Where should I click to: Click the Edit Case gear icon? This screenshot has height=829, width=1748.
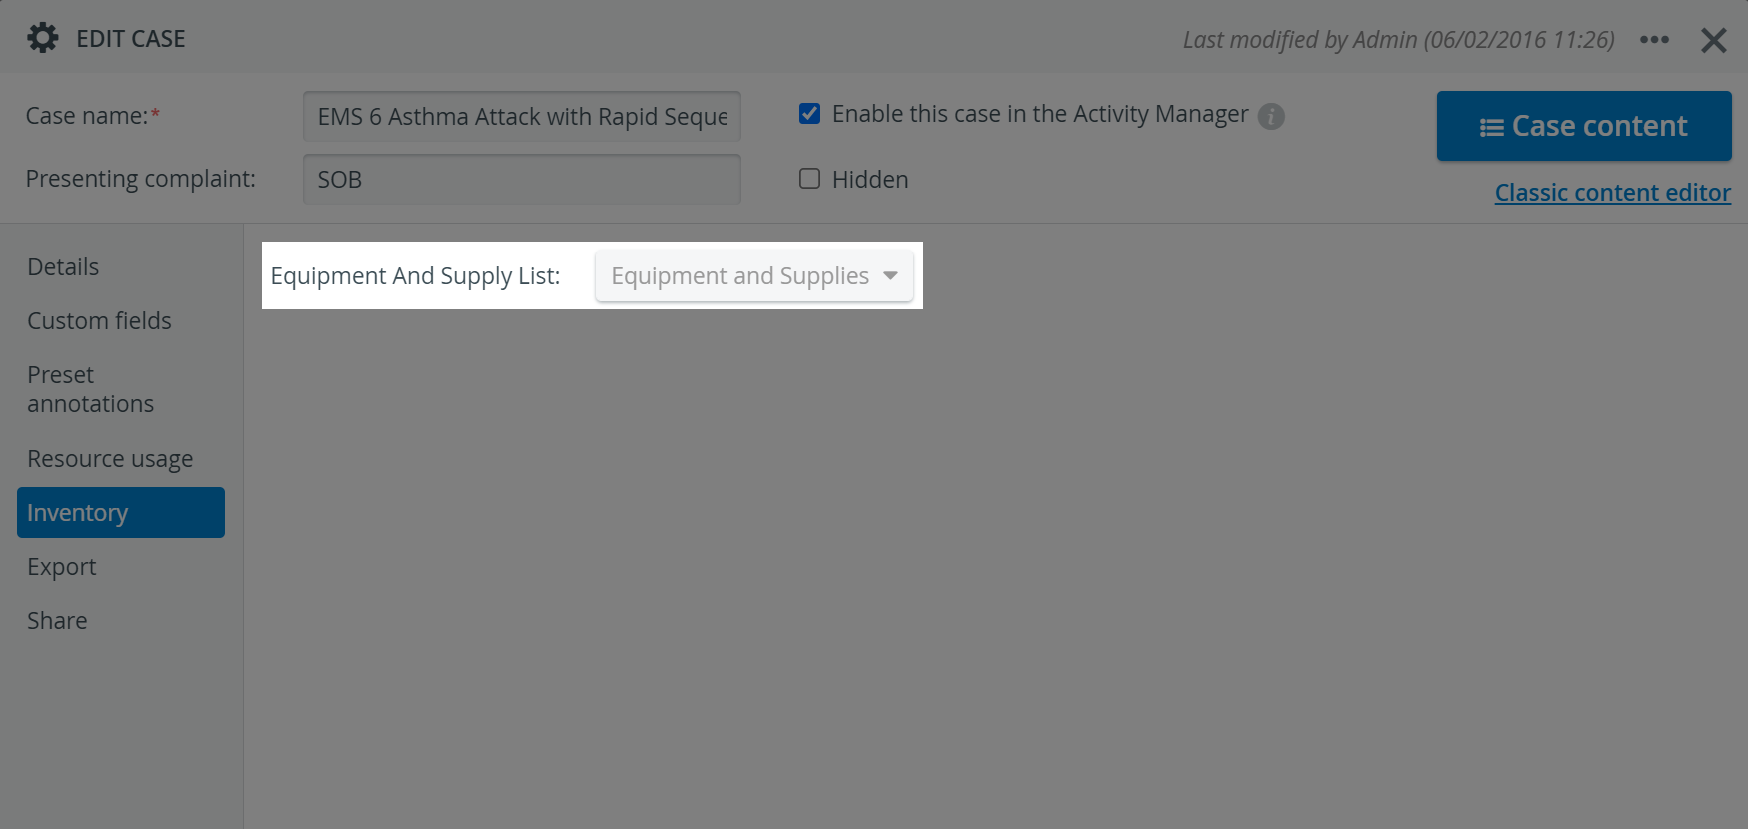click(x=42, y=38)
